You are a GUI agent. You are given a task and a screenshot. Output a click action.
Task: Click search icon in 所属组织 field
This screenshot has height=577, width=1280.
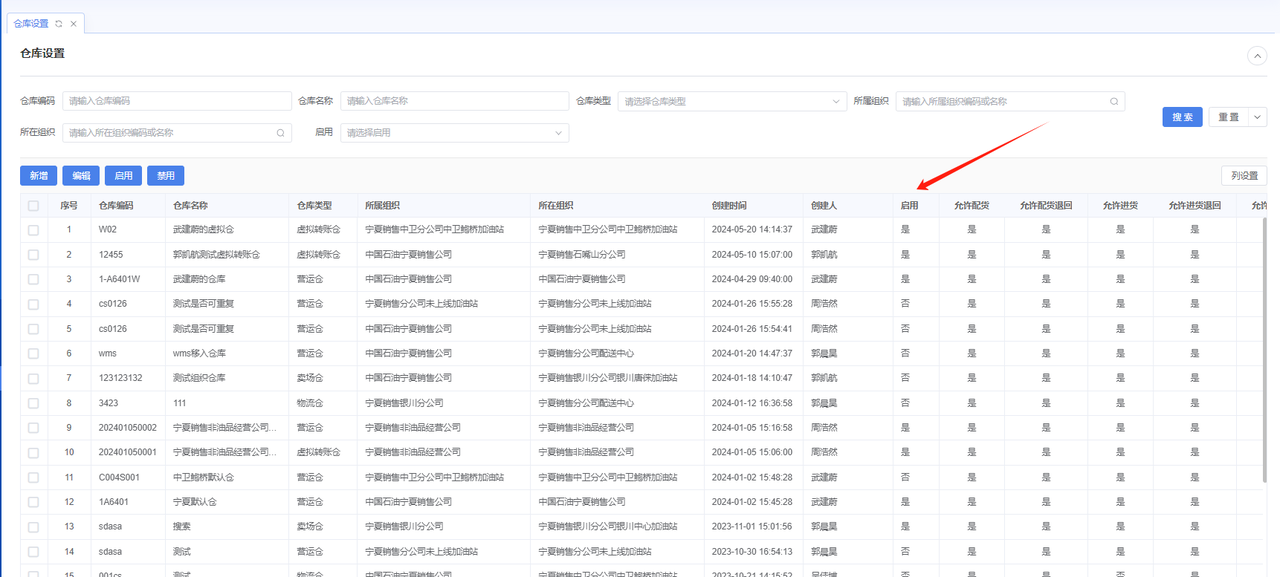tap(1113, 101)
